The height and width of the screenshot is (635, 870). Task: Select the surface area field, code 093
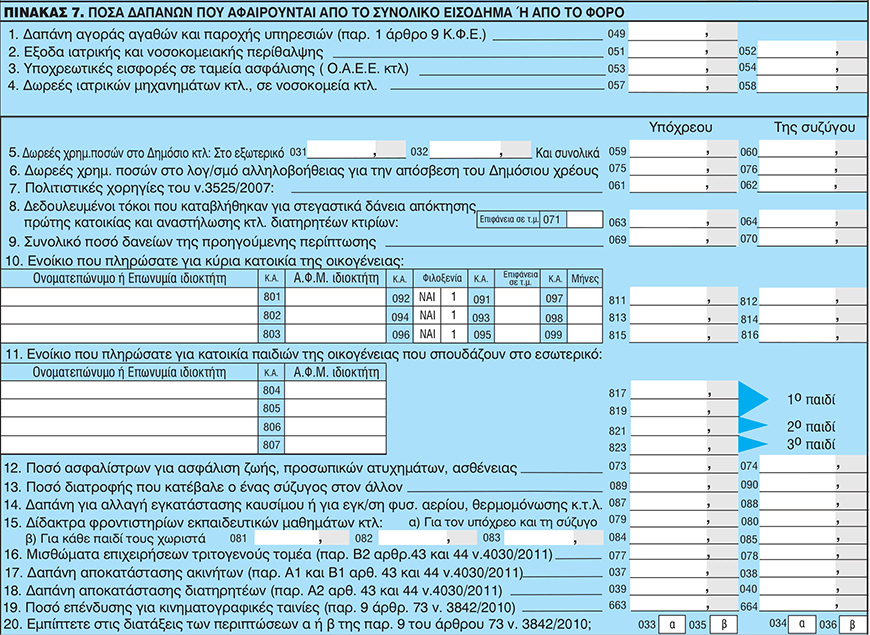pos(517,316)
